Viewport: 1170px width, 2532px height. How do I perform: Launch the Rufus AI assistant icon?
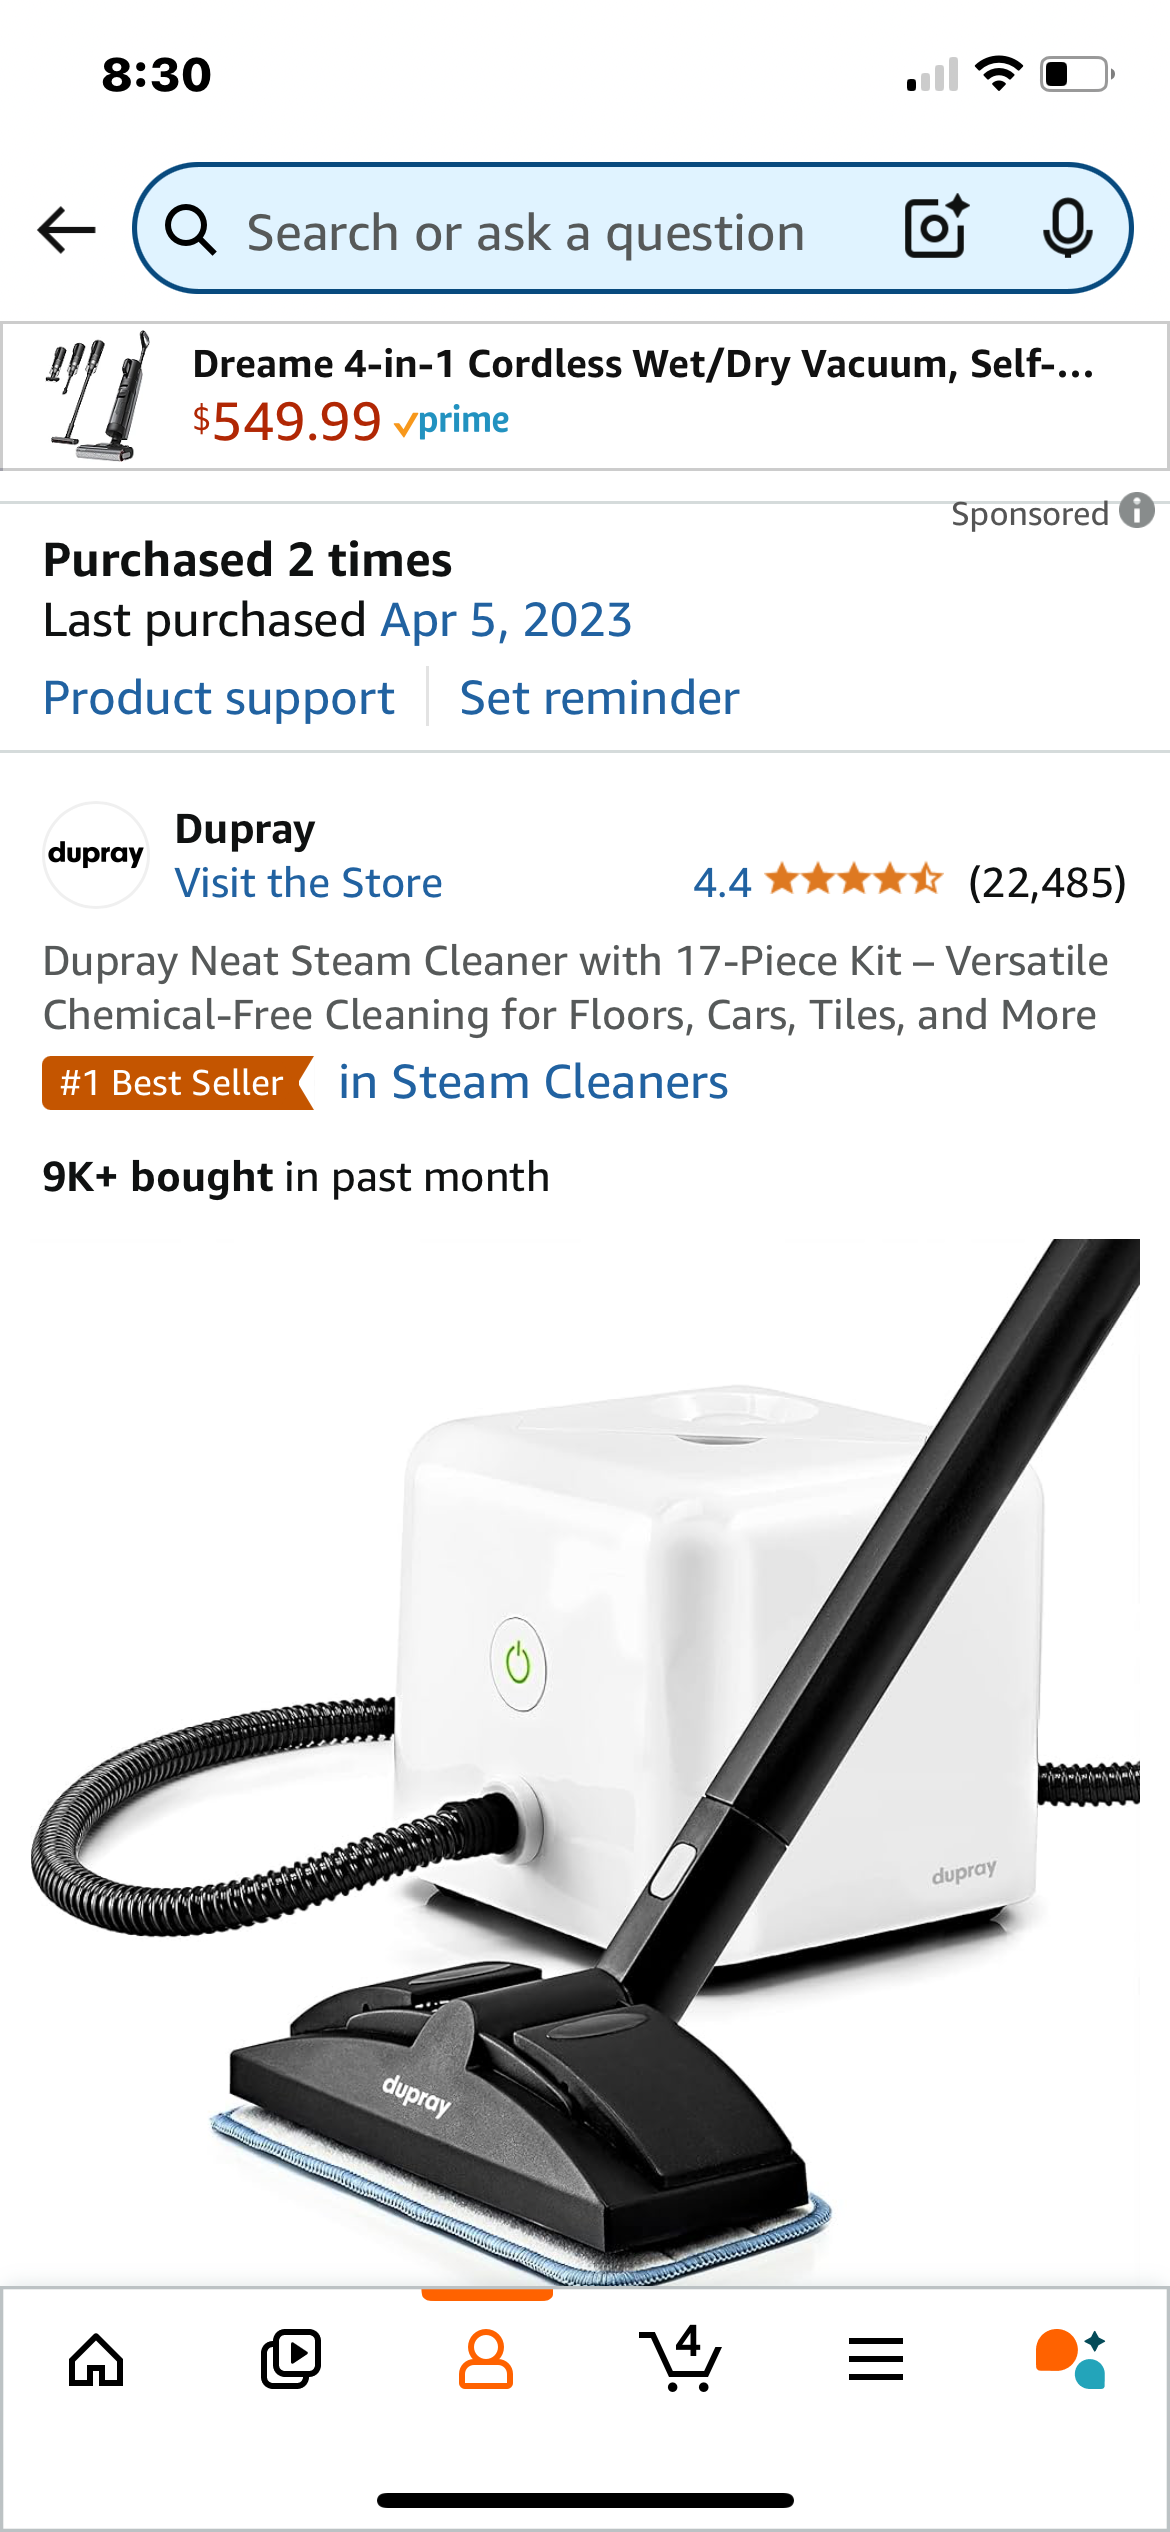[1071, 2359]
